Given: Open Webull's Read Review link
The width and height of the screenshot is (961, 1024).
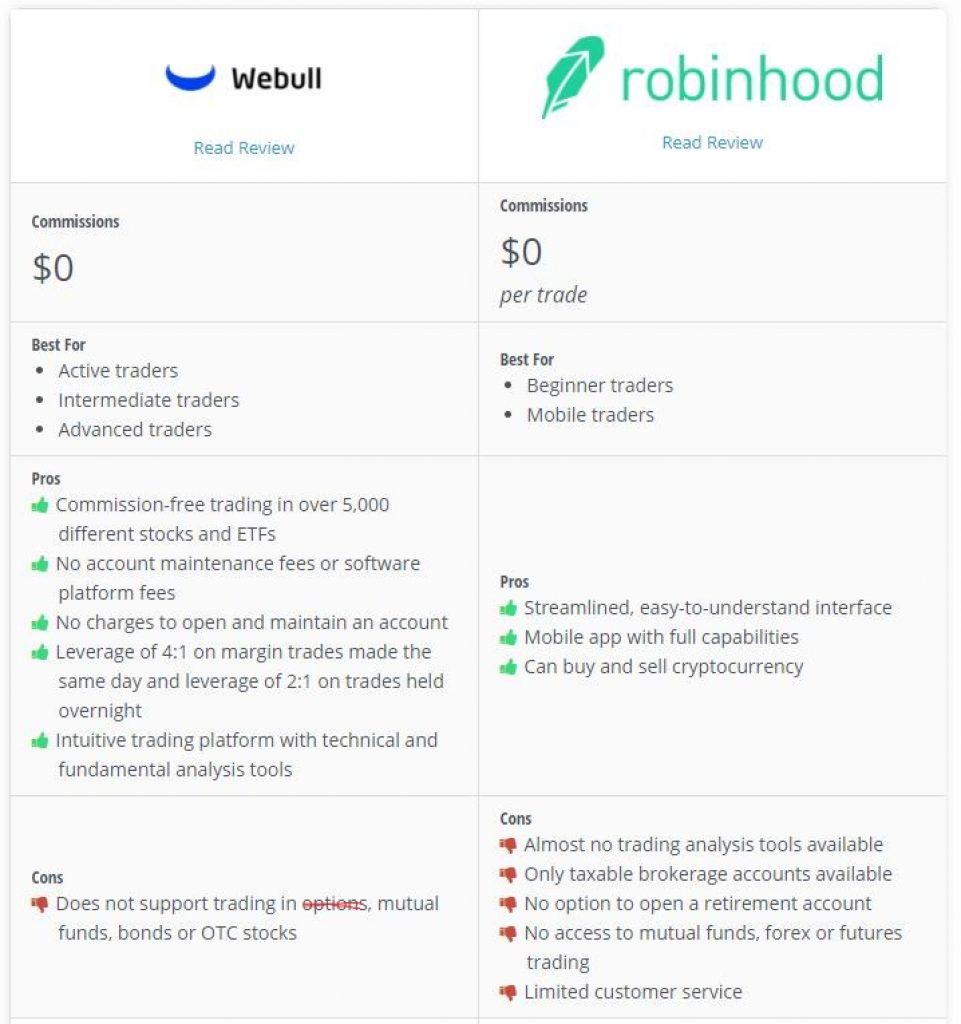Looking at the screenshot, I should coord(244,148).
